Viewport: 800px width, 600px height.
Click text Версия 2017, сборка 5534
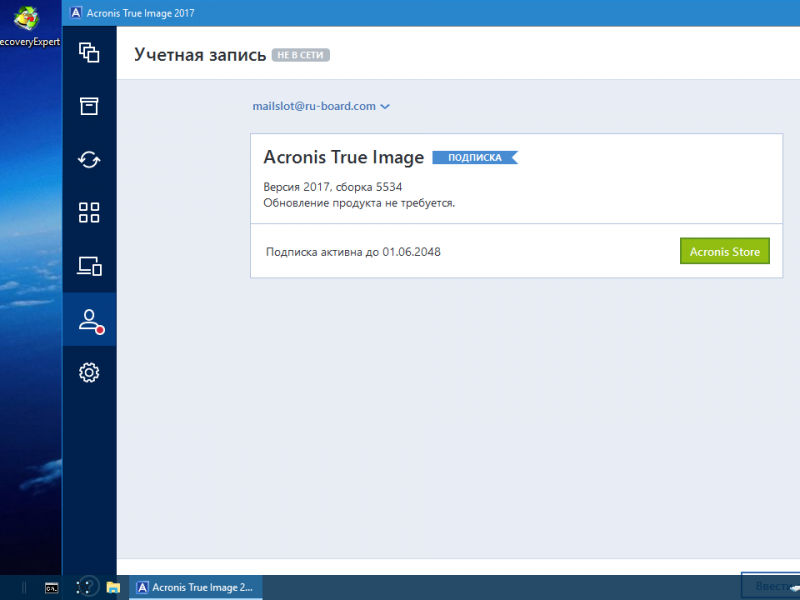click(333, 187)
